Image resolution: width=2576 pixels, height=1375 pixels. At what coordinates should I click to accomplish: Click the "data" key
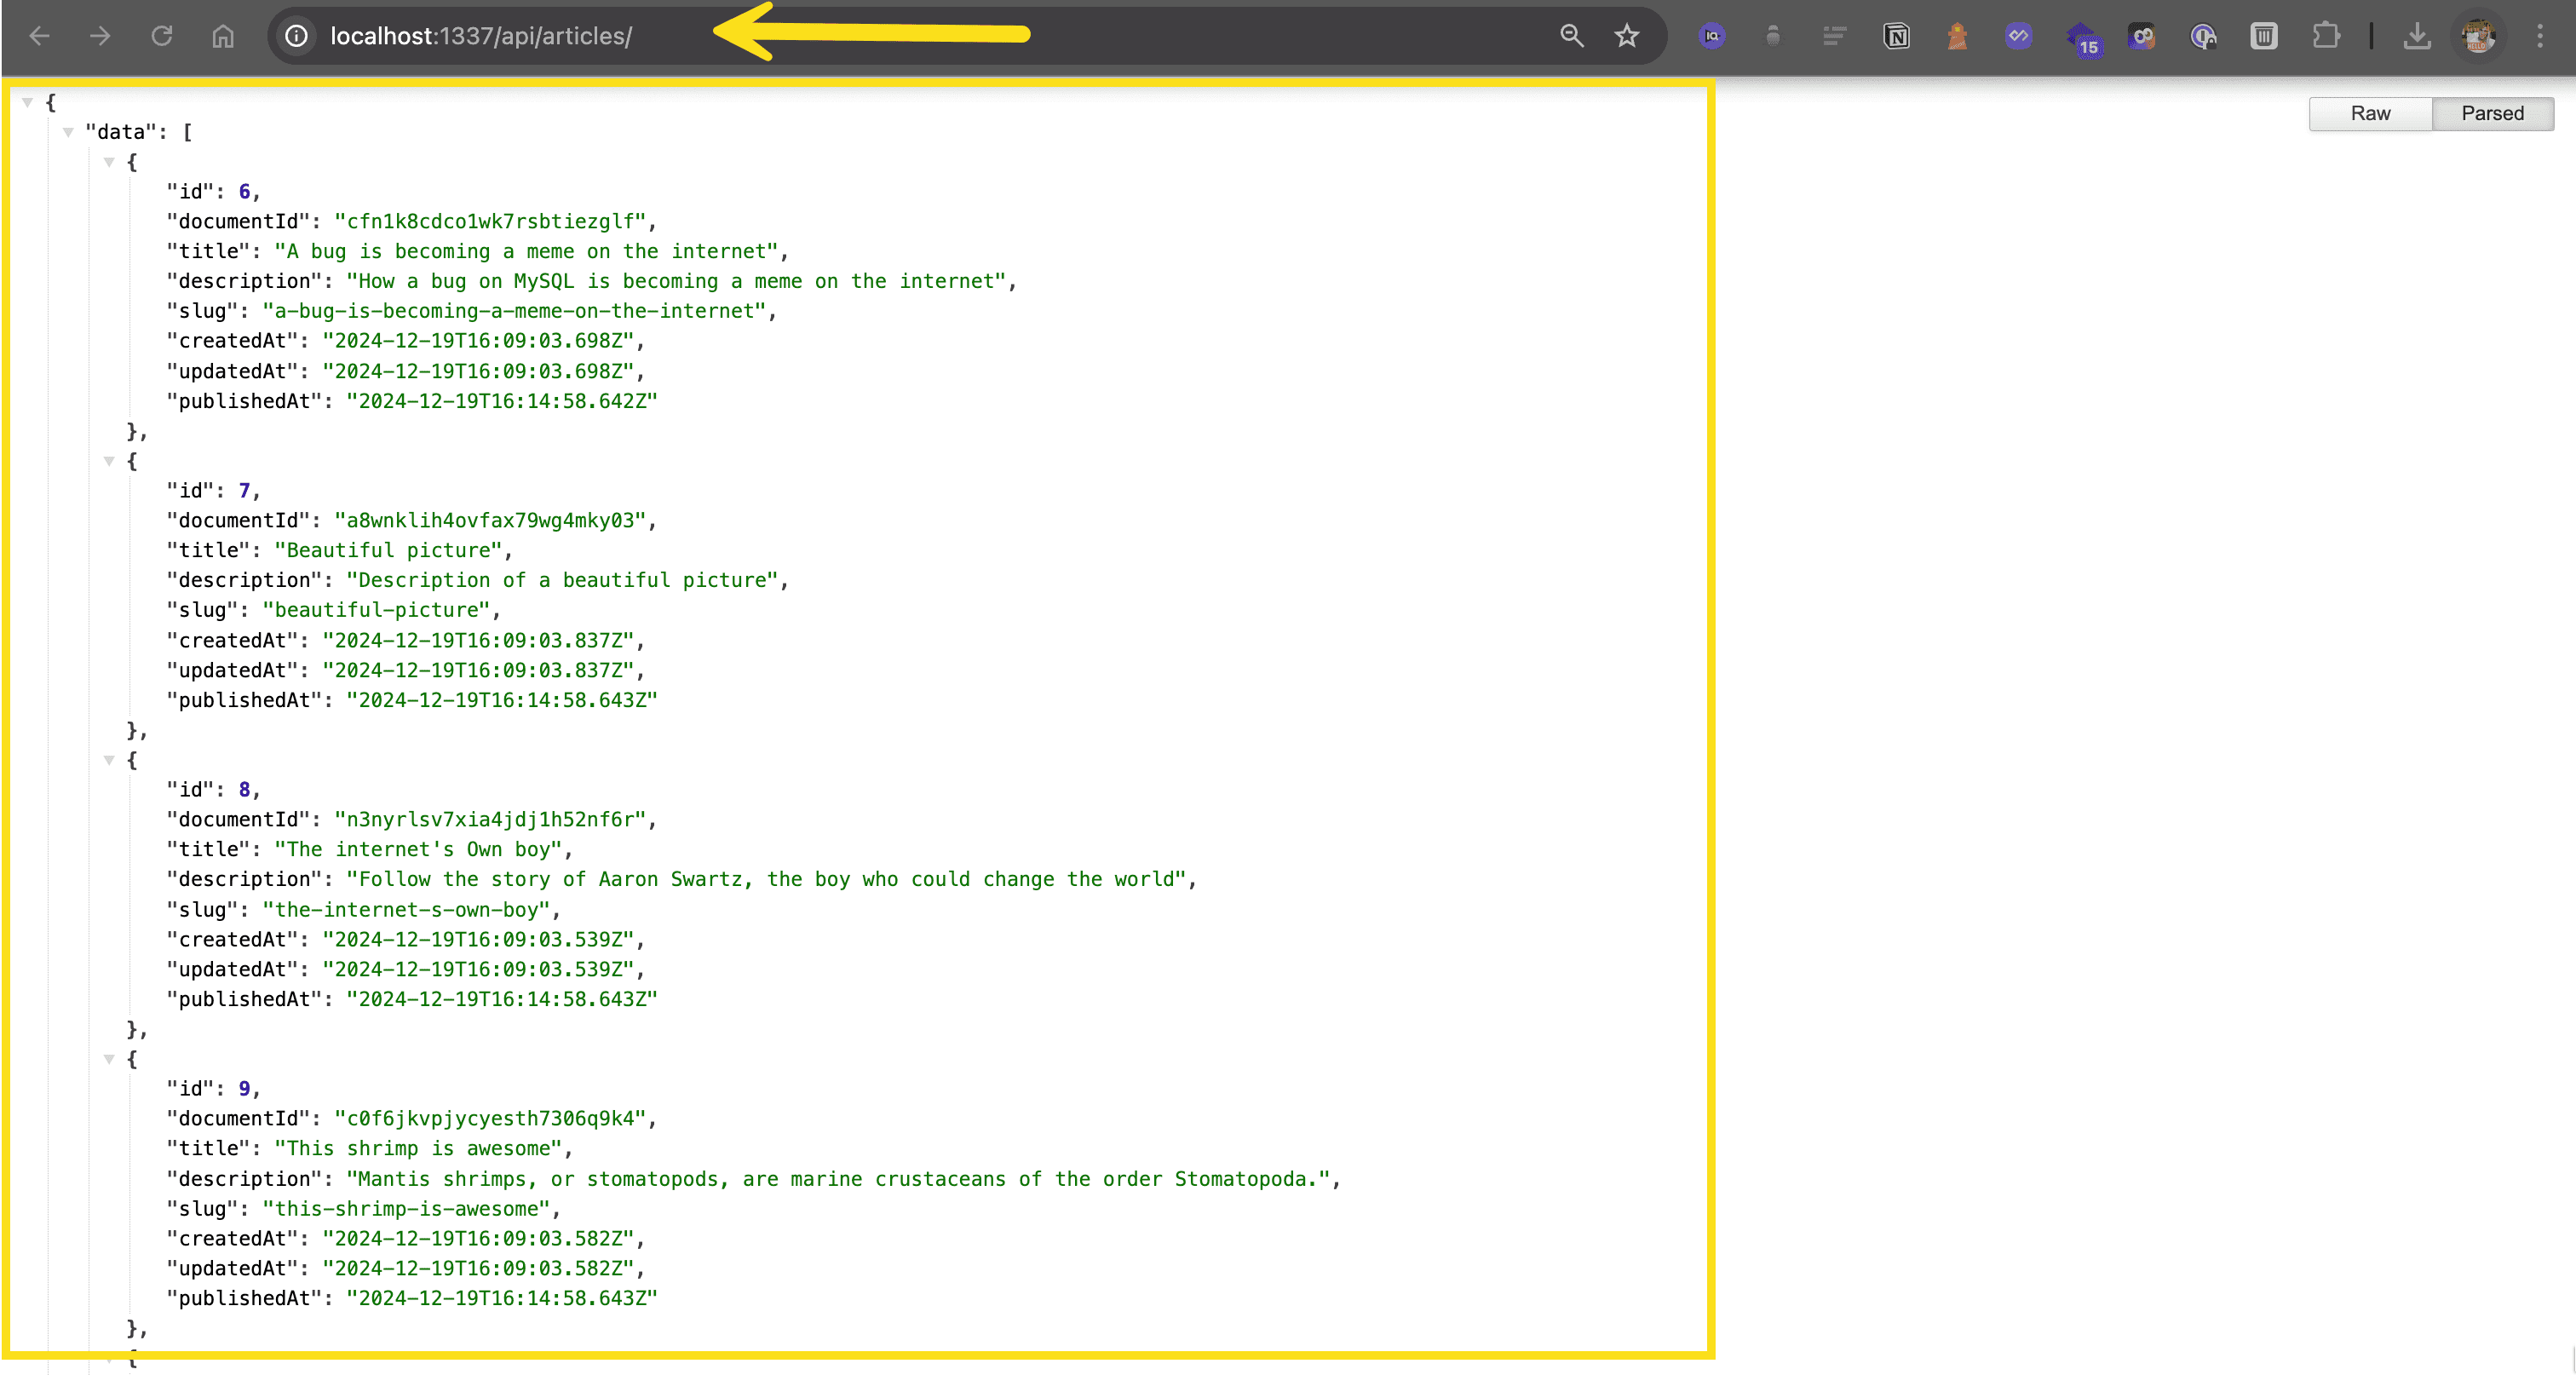pyautogui.click(x=121, y=132)
